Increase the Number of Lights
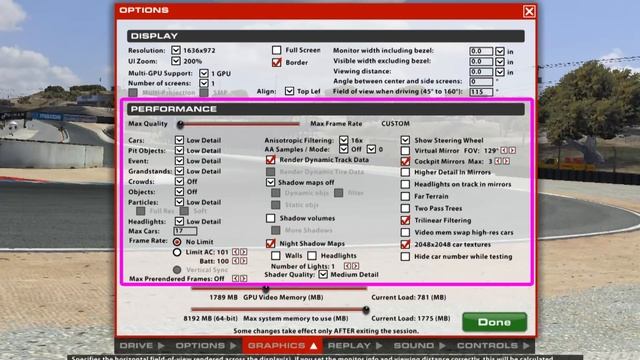Image resolution: width=640 pixels, height=360 pixels. (x=356, y=266)
